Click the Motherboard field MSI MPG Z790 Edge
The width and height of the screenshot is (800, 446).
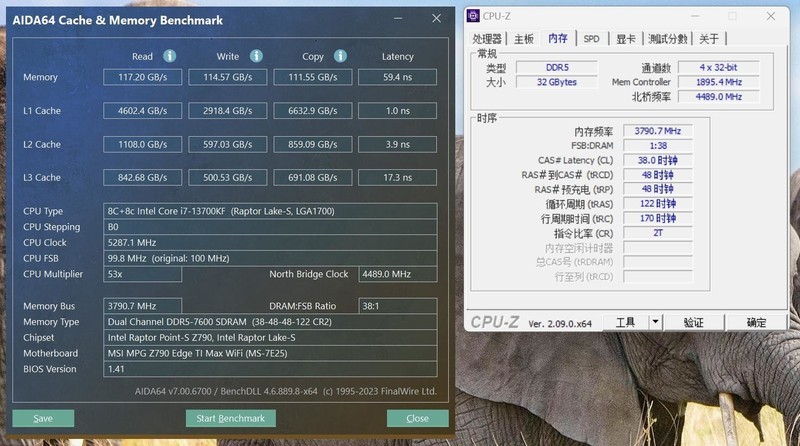[270, 353]
